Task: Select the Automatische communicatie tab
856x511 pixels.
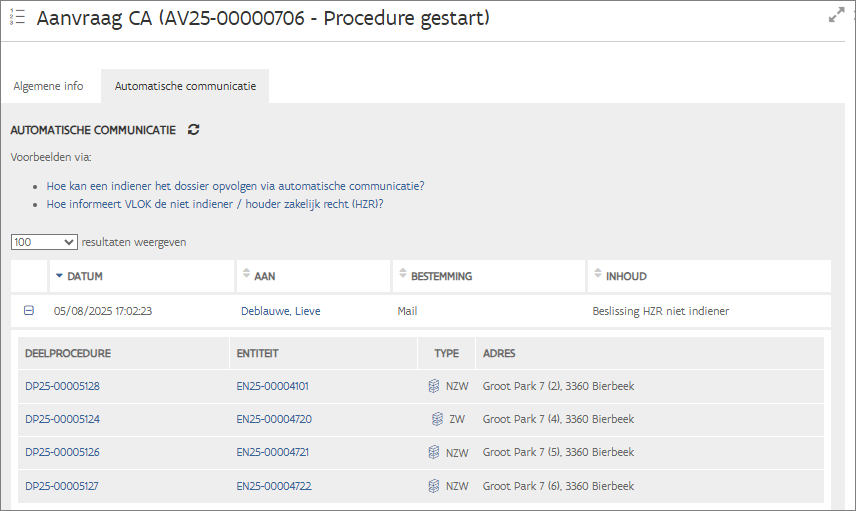Action: [x=185, y=86]
